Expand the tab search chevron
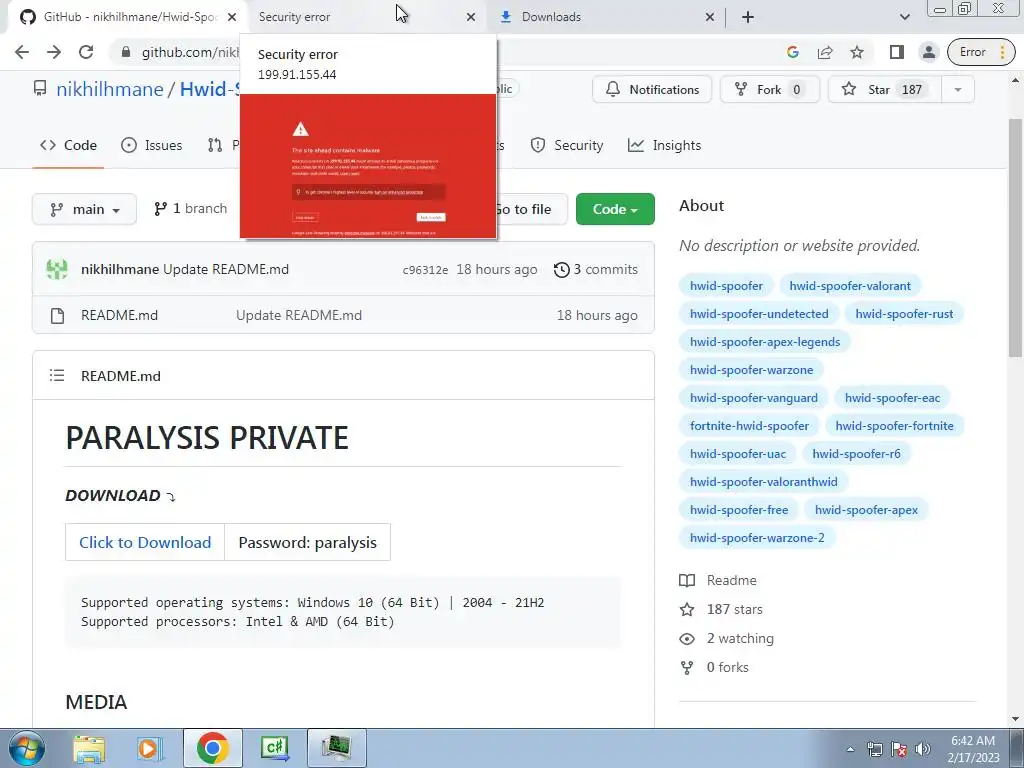 point(904,17)
